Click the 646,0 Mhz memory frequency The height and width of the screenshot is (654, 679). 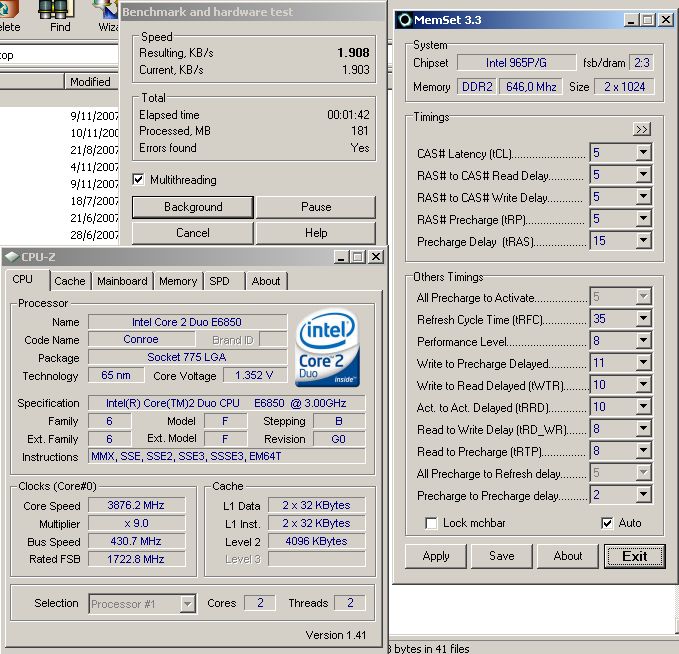click(x=531, y=87)
